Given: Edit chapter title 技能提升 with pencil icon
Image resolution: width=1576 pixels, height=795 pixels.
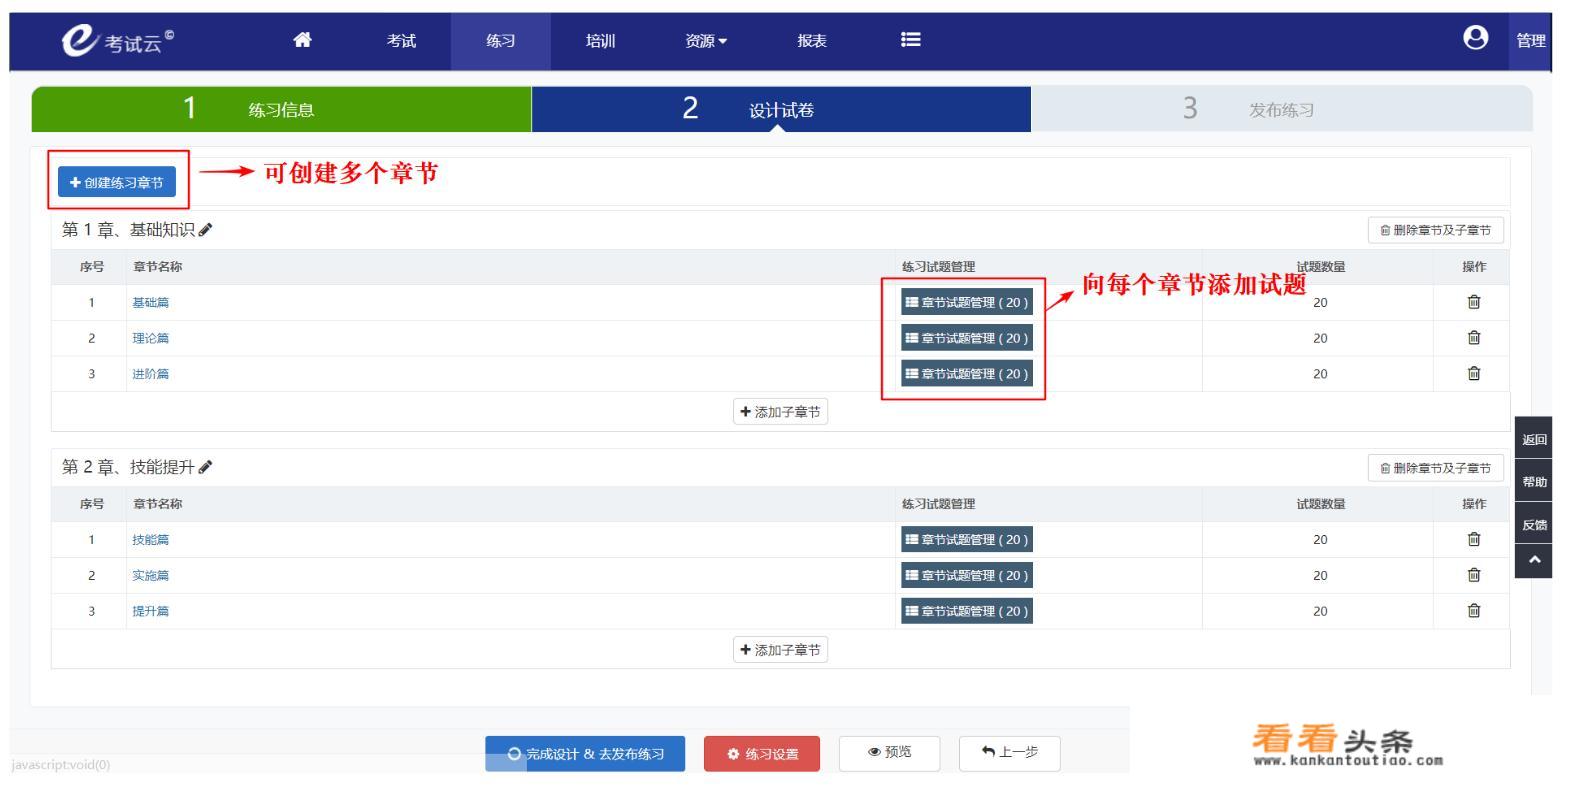Looking at the screenshot, I should [x=205, y=467].
